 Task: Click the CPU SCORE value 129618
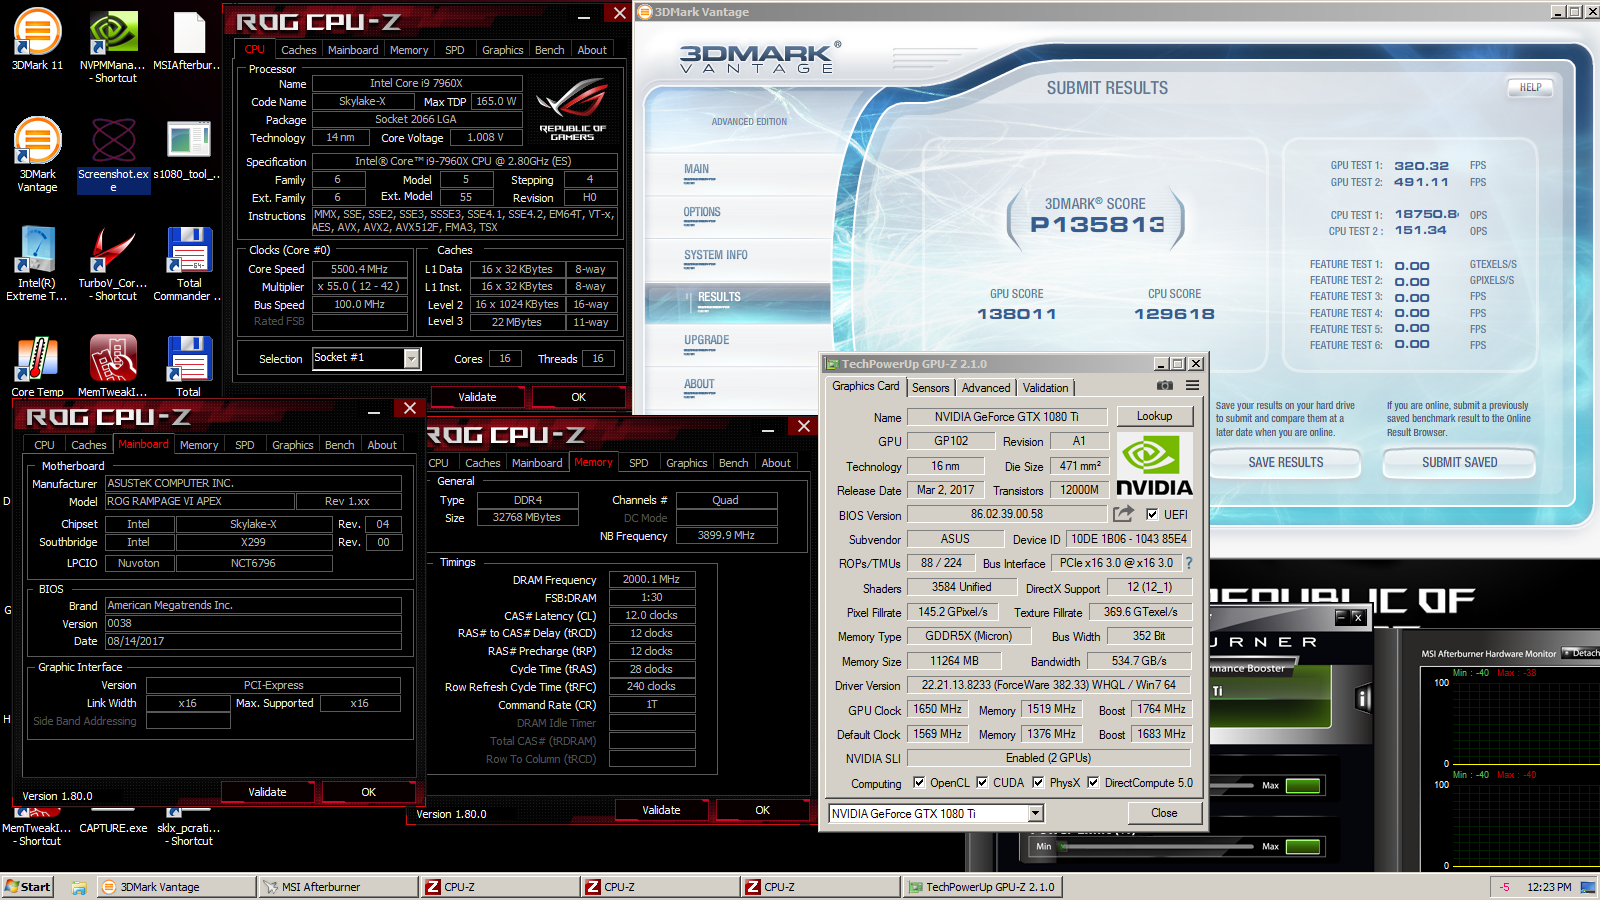pyautogui.click(x=1175, y=314)
